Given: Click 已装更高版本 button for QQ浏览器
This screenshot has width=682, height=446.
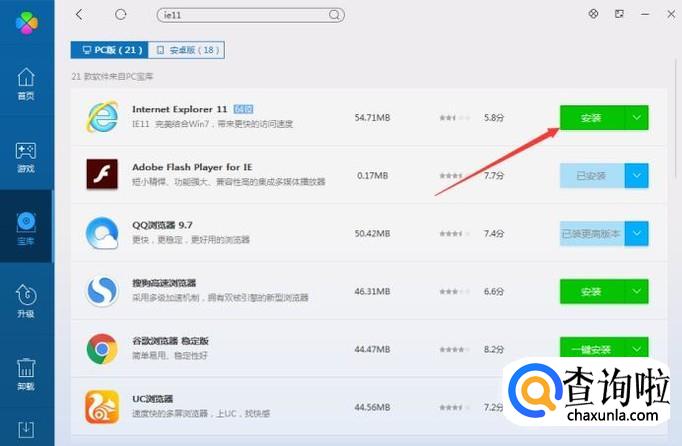Looking at the screenshot, I should [592, 234].
